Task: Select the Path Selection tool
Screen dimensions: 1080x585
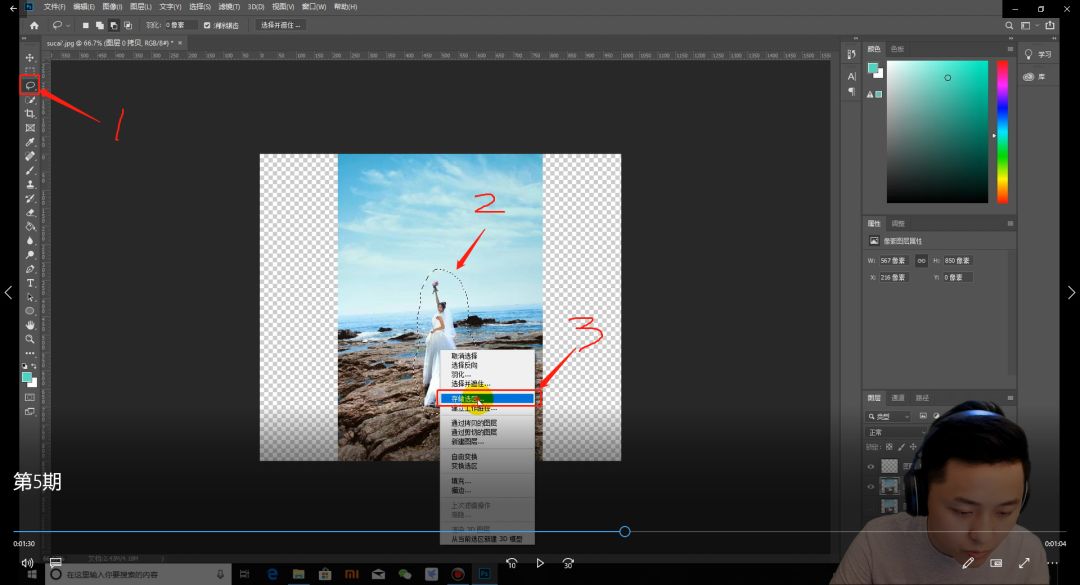Action: pyautogui.click(x=30, y=298)
